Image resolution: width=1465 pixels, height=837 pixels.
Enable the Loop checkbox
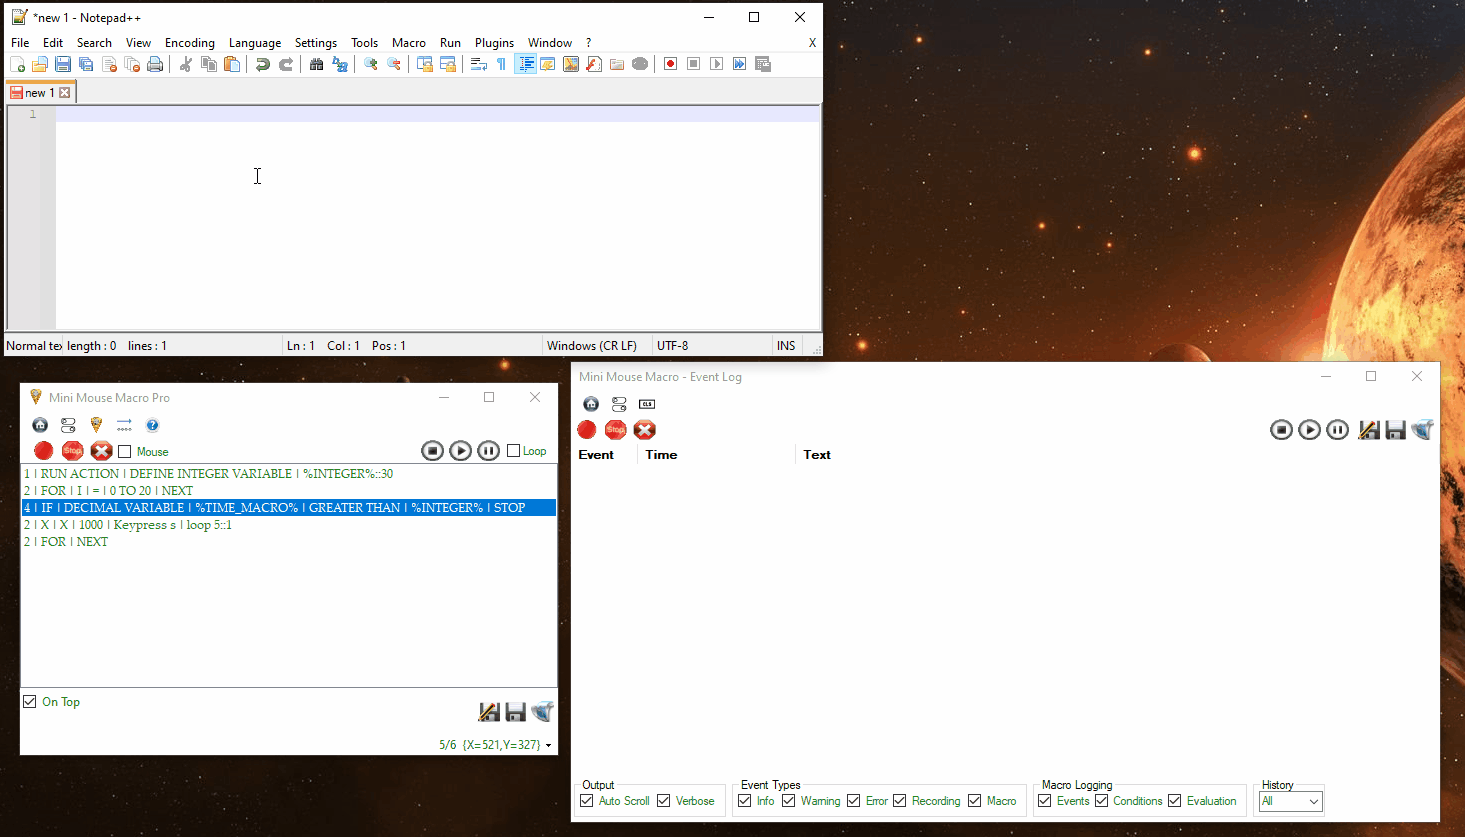click(x=514, y=451)
